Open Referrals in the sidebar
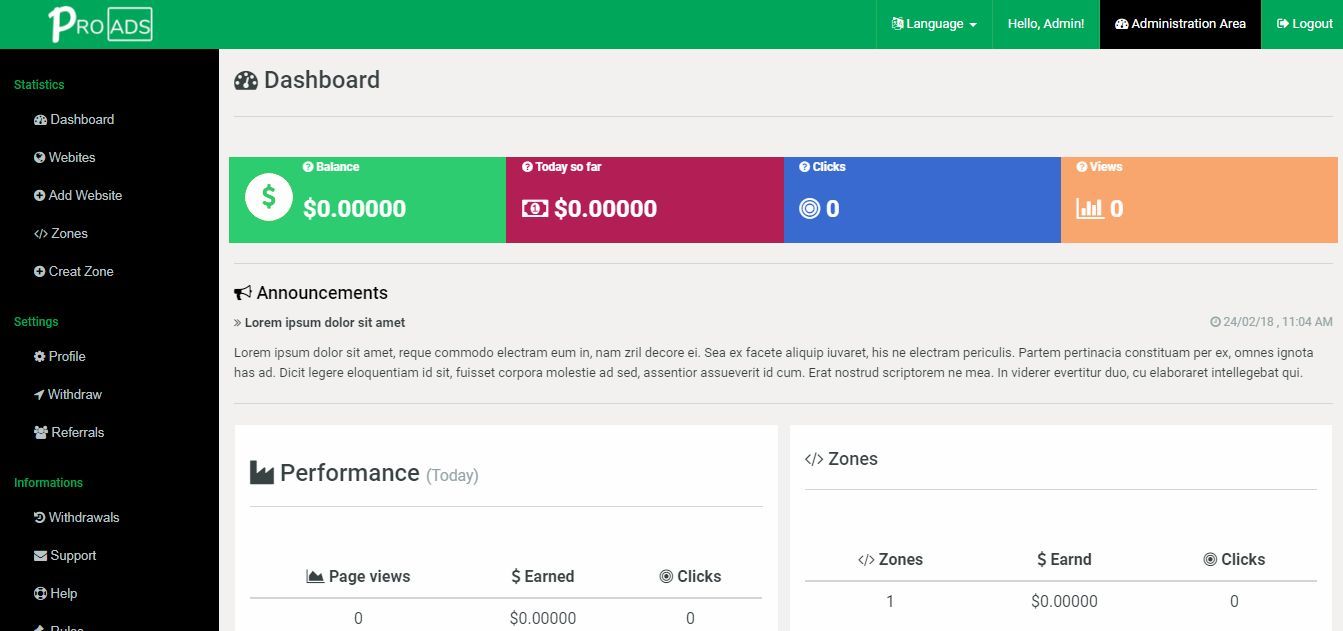This screenshot has height=631, width=1343. point(69,432)
